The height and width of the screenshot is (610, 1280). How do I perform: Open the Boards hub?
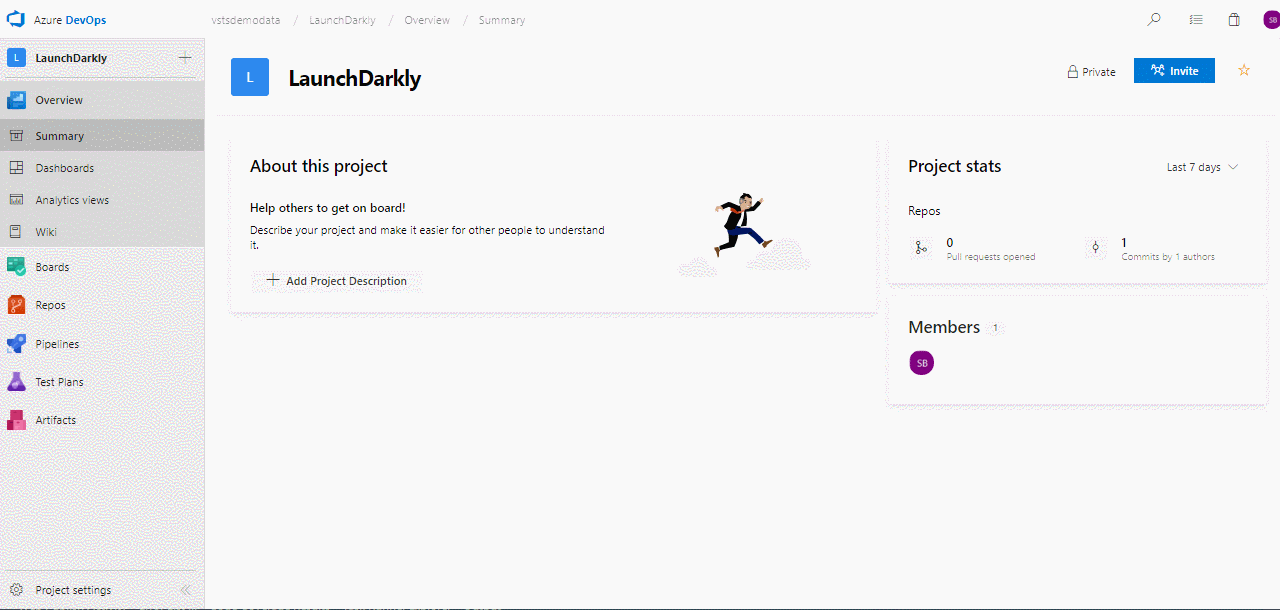[102, 267]
